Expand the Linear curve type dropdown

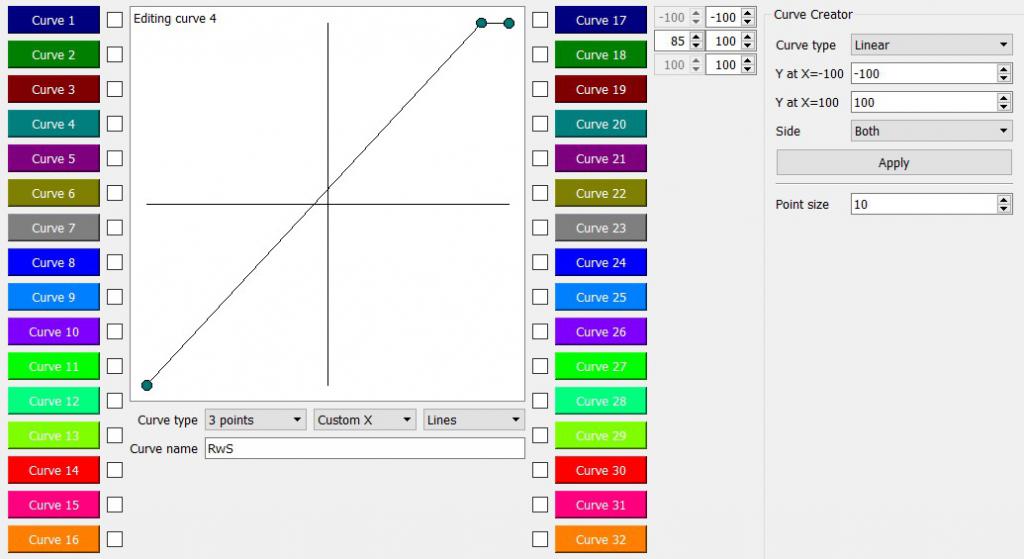pos(931,45)
